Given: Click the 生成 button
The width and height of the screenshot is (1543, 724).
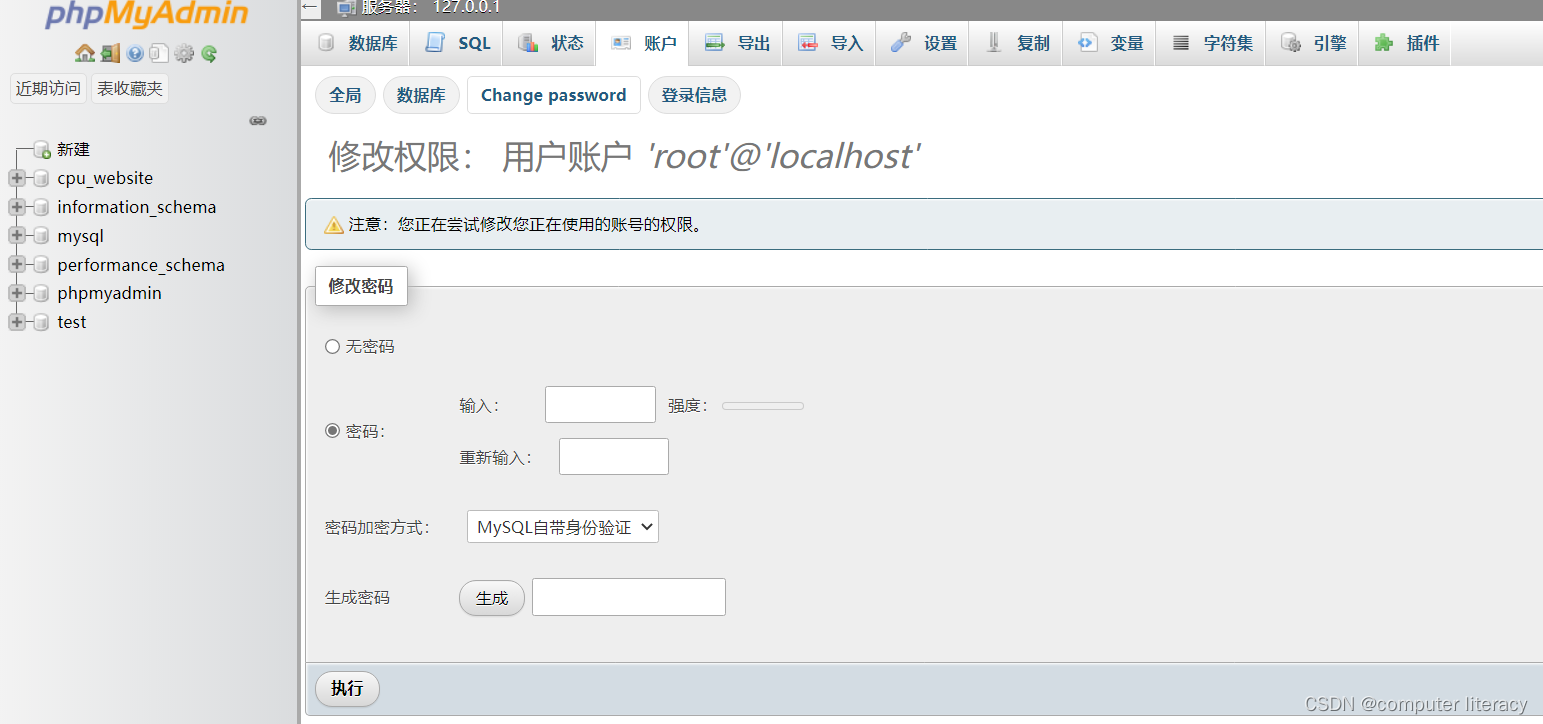Looking at the screenshot, I should pos(492,598).
